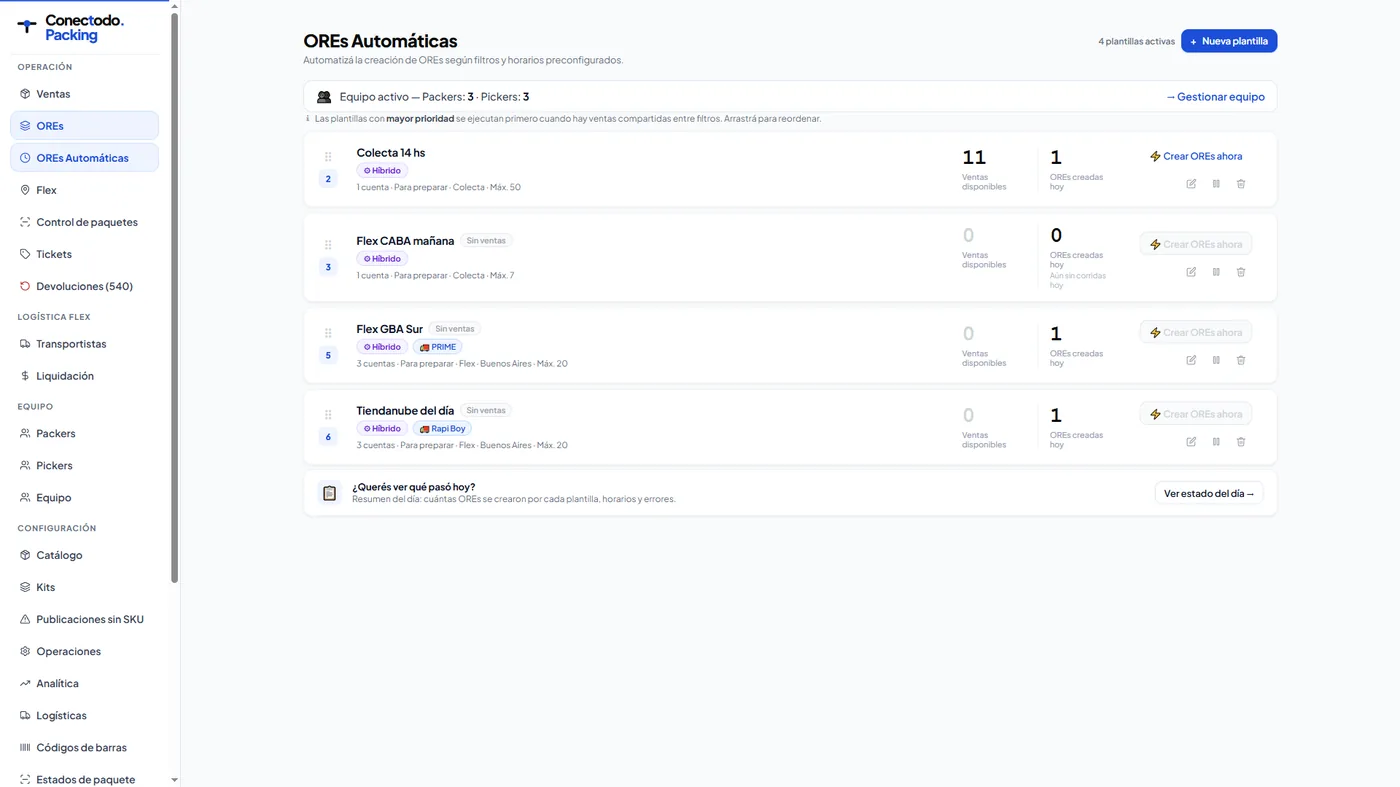Image resolution: width=1400 pixels, height=787 pixels.
Task: Select OREs Automáticas in the sidebar
Action: (x=84, y=158)
